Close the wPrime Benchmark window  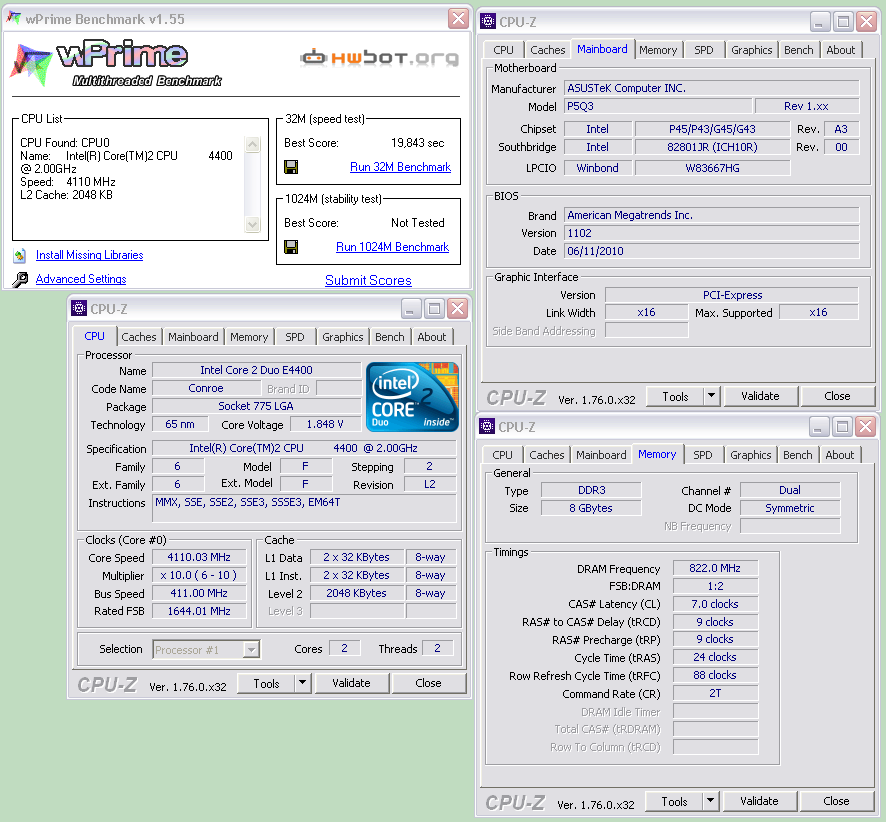click(x=458, y=19)
